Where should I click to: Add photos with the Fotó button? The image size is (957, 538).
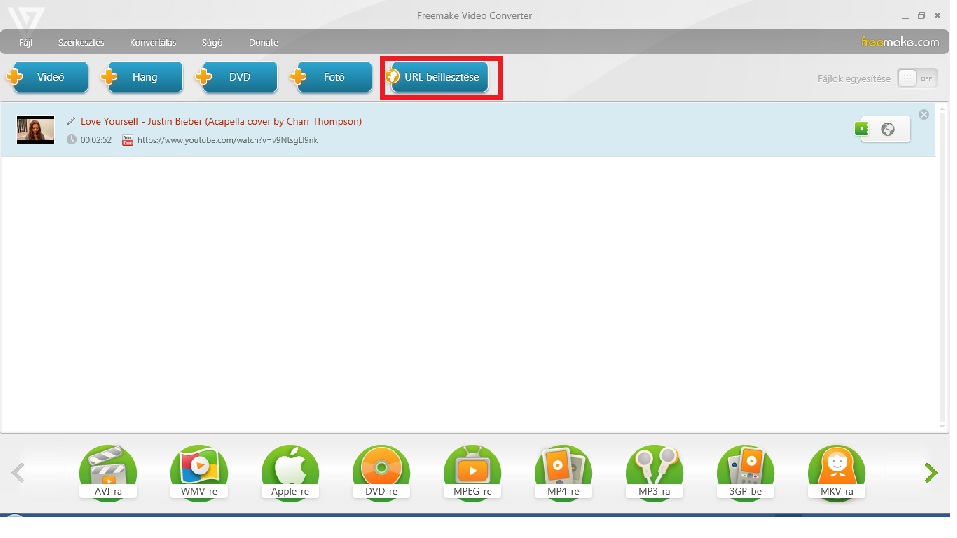pos(331,78)
